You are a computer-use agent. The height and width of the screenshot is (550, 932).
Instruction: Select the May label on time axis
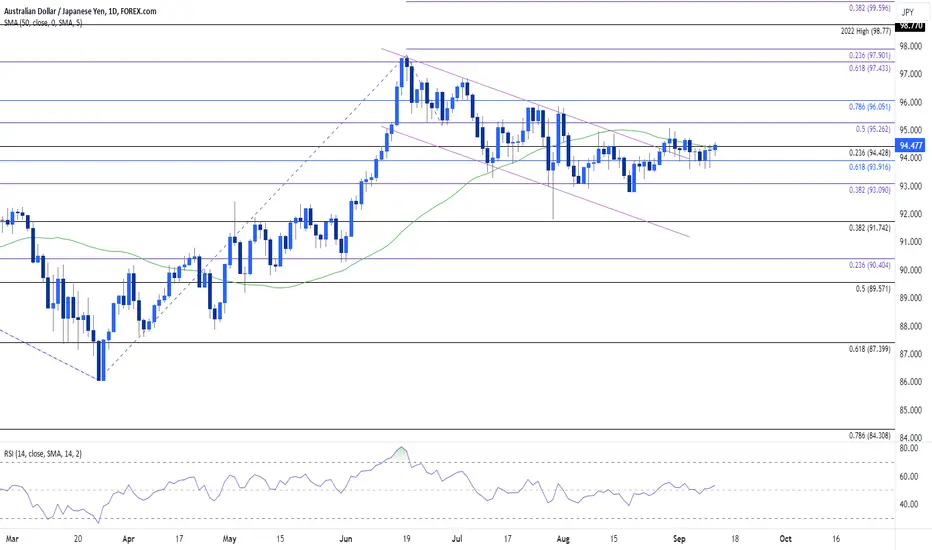[x=229, y=539]
